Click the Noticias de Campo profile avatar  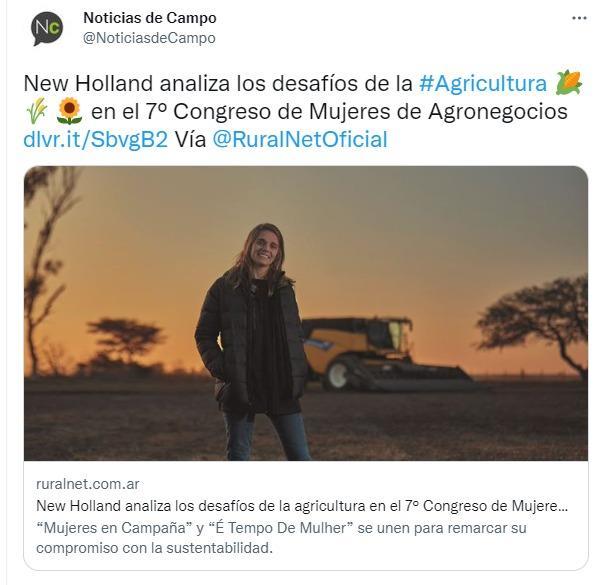pyautogui.click(x=47, y=28)
